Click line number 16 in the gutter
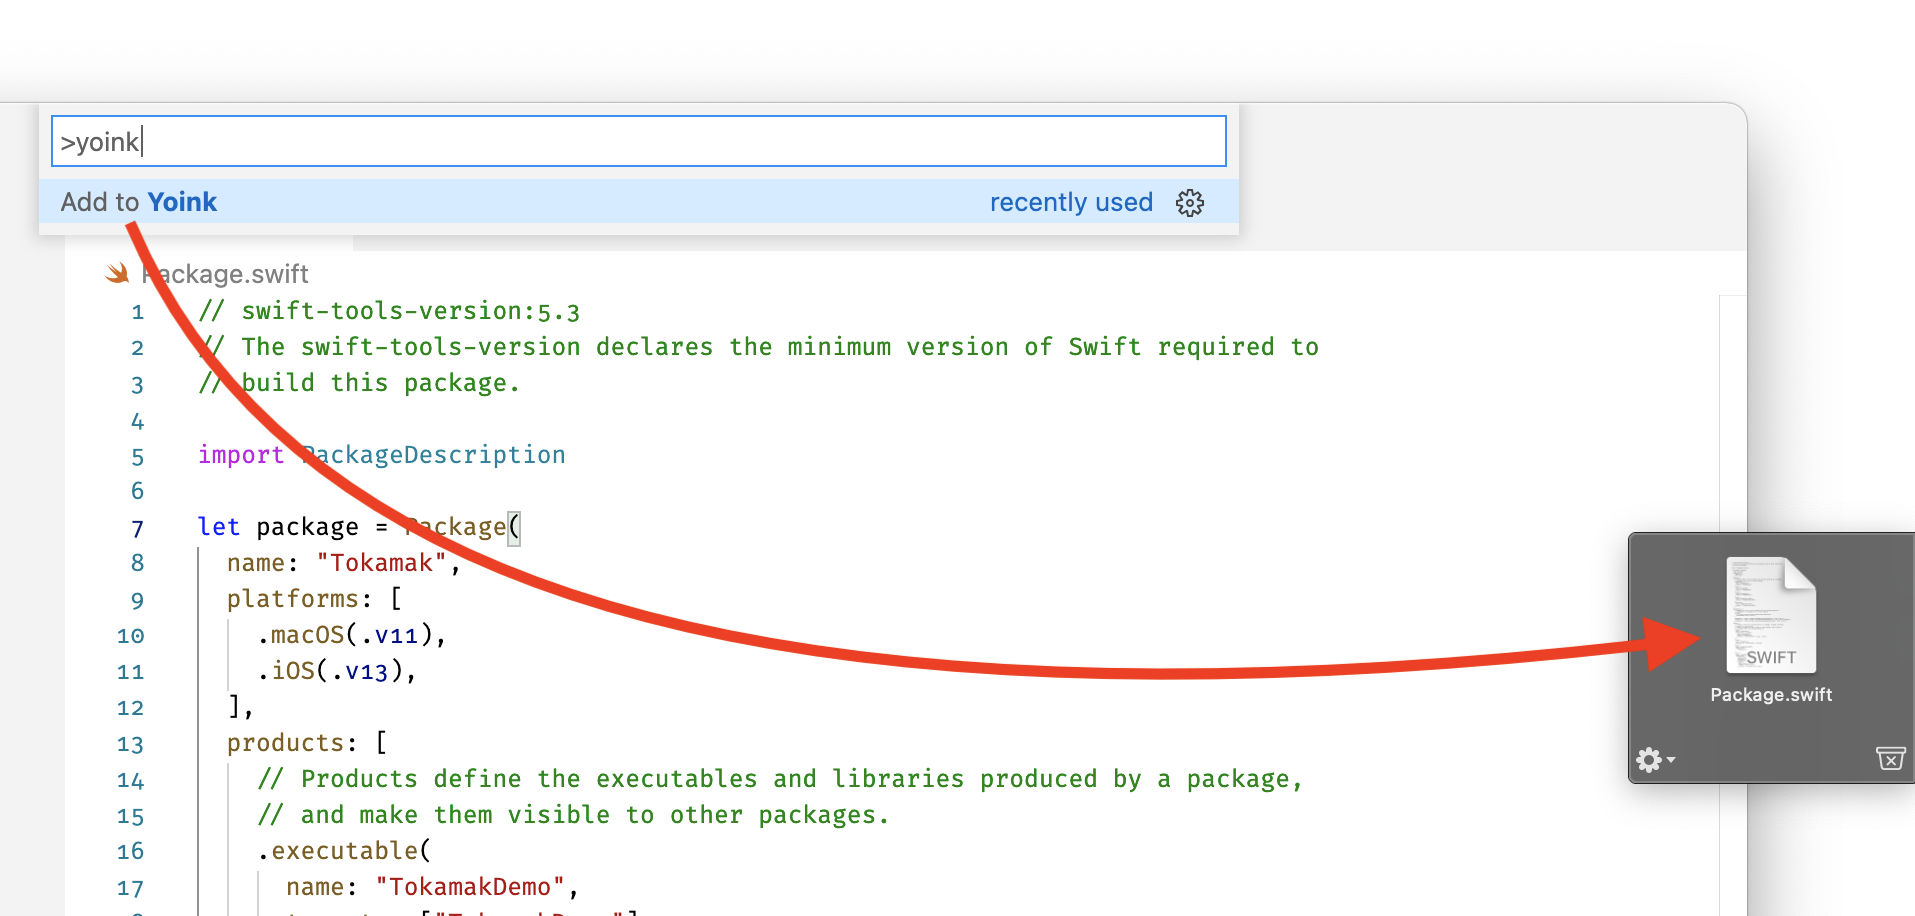 click(x=131, y=852)
